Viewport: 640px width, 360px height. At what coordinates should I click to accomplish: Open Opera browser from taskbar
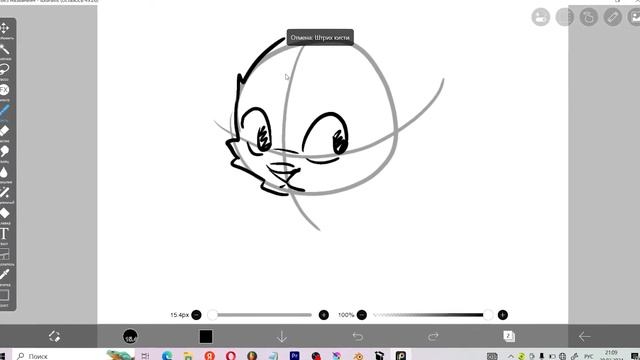[x=231, y=356]
